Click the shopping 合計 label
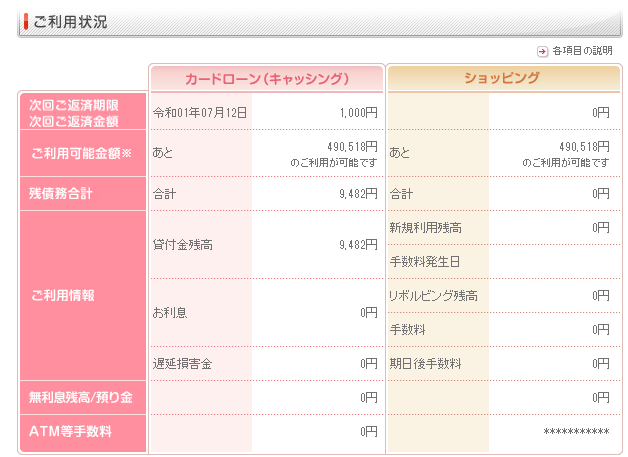This screenshot has height=457, width=628. (401, 194)
